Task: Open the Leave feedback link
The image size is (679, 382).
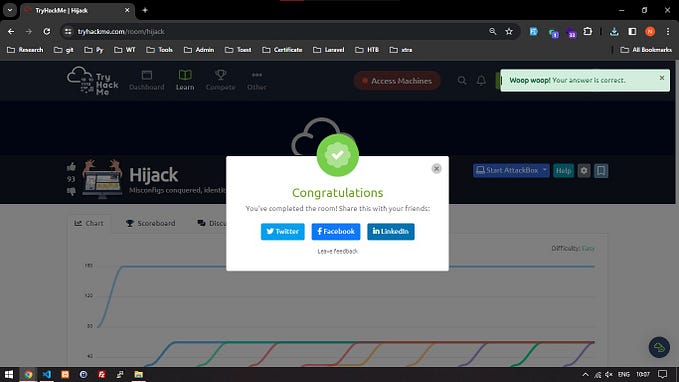Action: (338, 251)
